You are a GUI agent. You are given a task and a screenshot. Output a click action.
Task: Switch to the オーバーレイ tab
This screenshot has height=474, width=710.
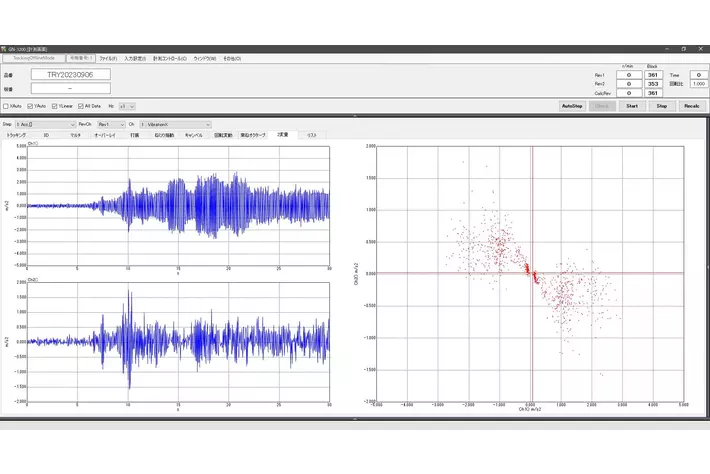click(x=105, y=134)
